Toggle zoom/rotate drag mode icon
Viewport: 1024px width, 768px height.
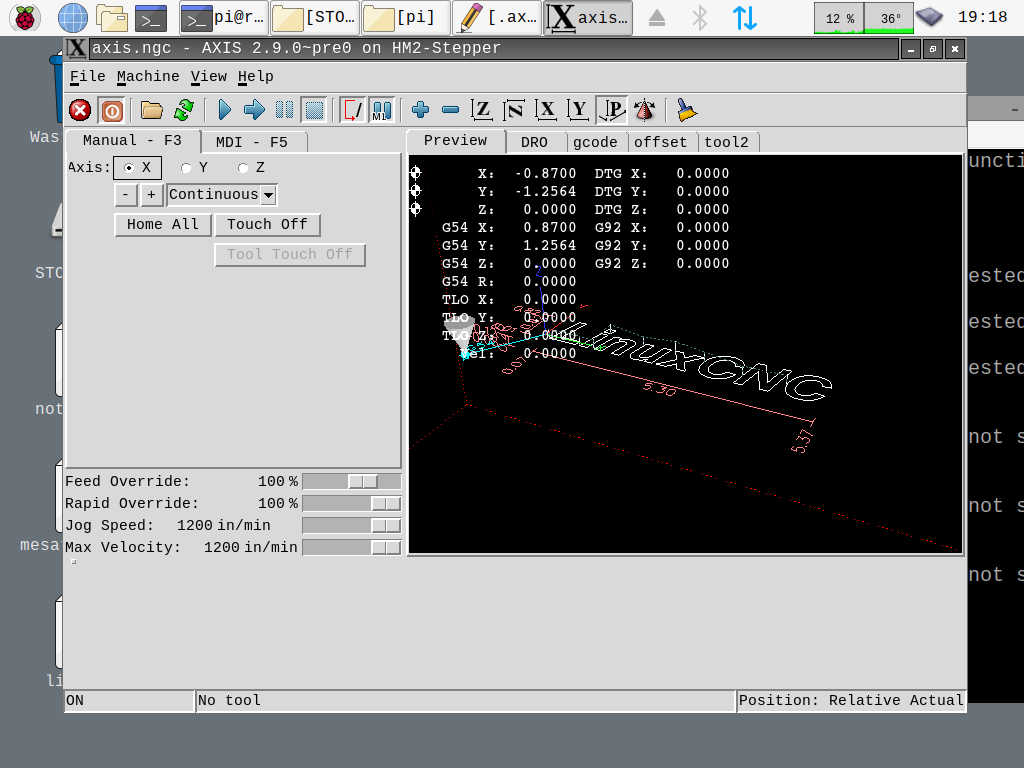coord(644,110)
